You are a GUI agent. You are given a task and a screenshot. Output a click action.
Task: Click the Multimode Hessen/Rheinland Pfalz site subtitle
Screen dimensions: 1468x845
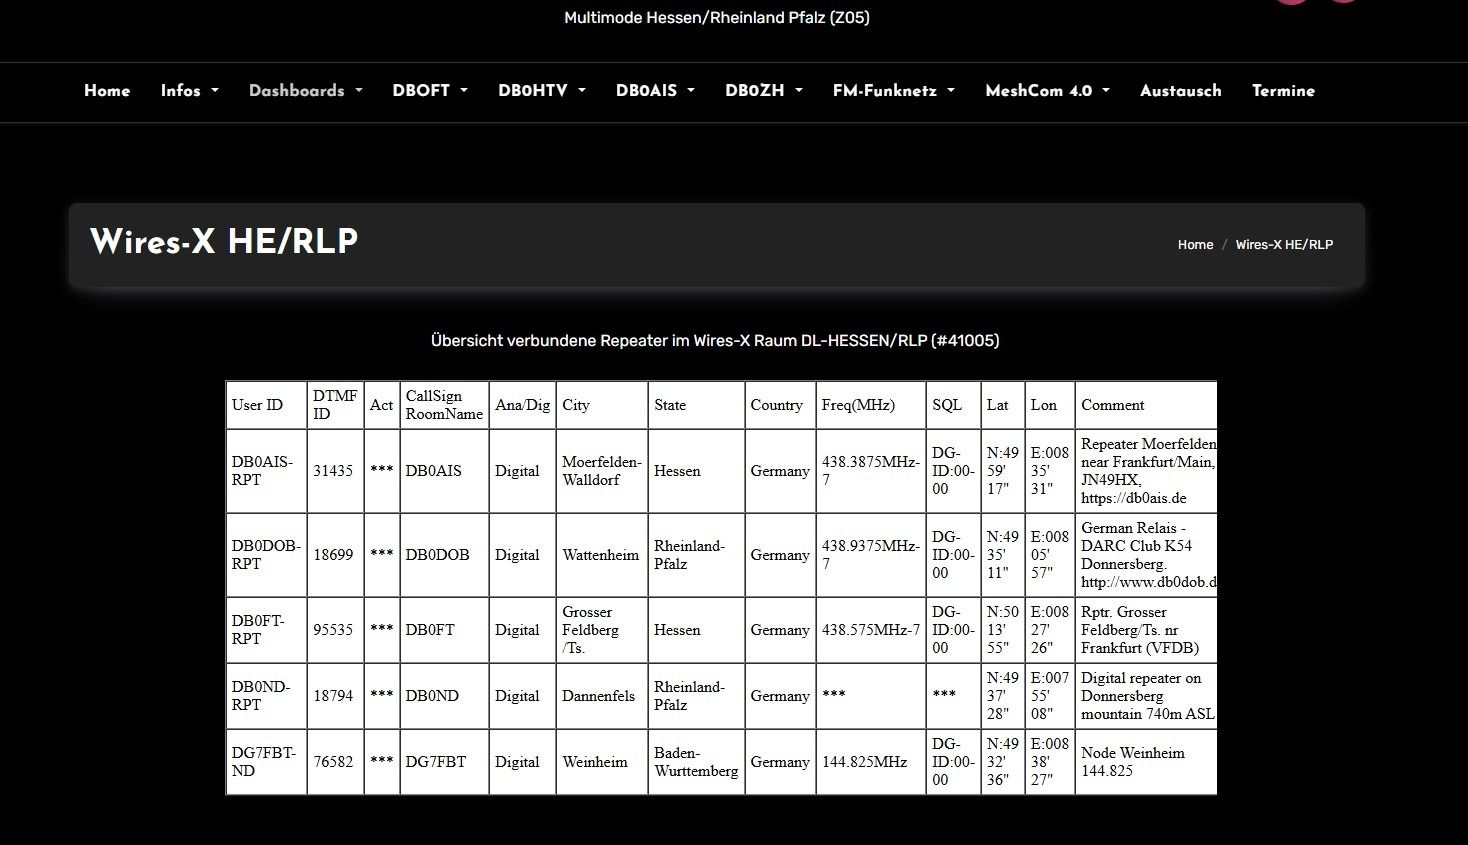pyautogui.click(x=716, y=18)
